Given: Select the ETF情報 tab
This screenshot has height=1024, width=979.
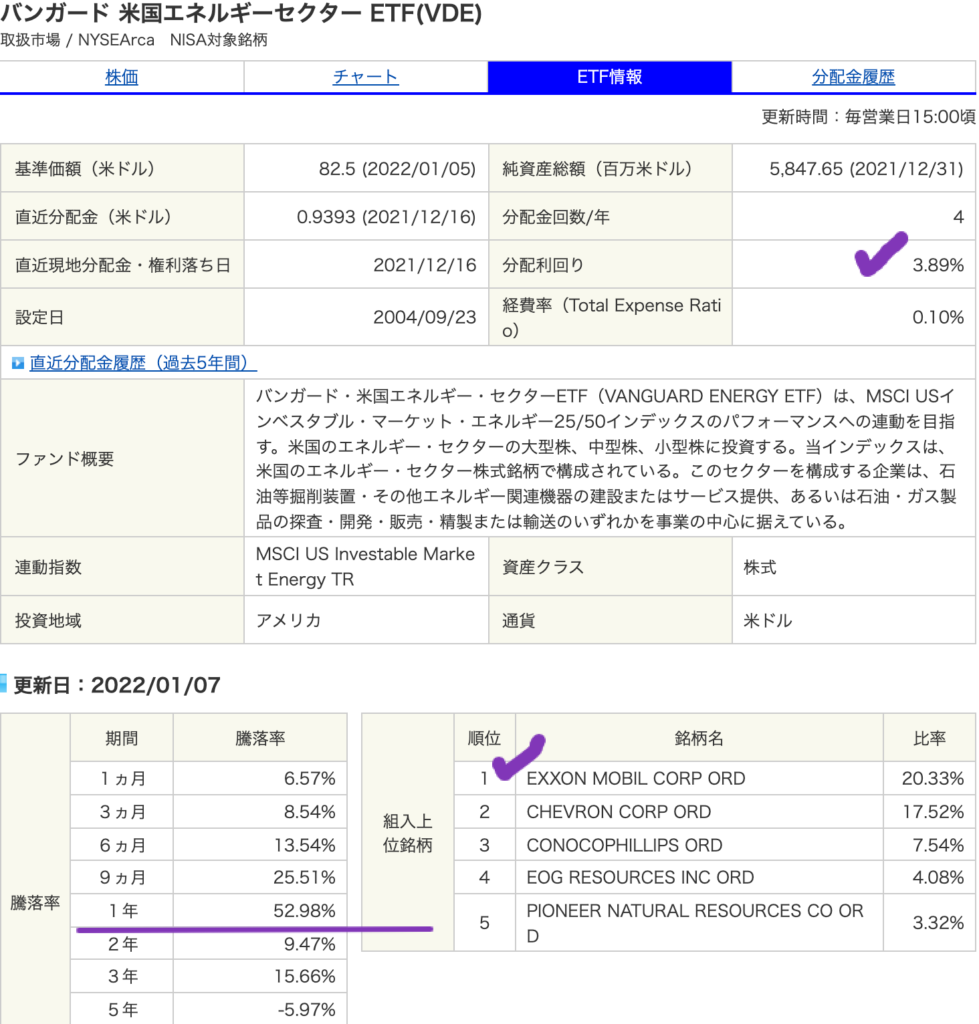Looking at the screenshot, I should point(609,77).
